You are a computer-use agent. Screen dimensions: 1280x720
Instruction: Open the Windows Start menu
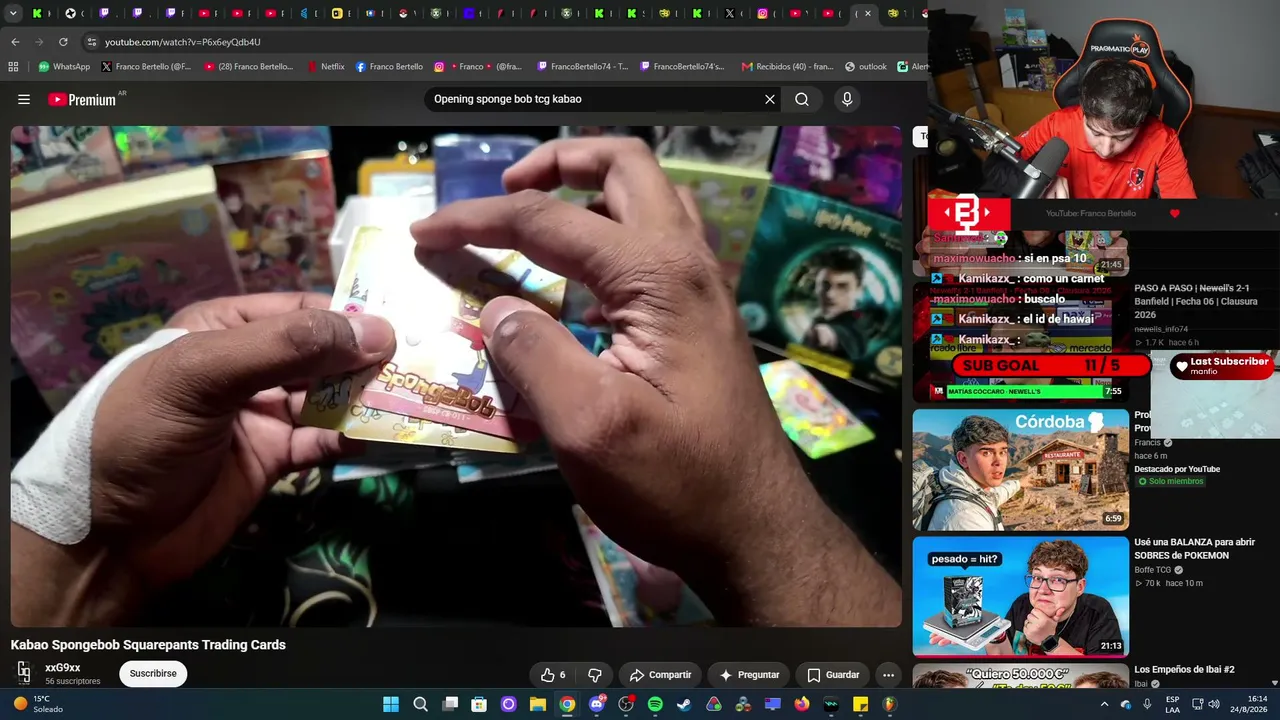click(x=391, y=704)
